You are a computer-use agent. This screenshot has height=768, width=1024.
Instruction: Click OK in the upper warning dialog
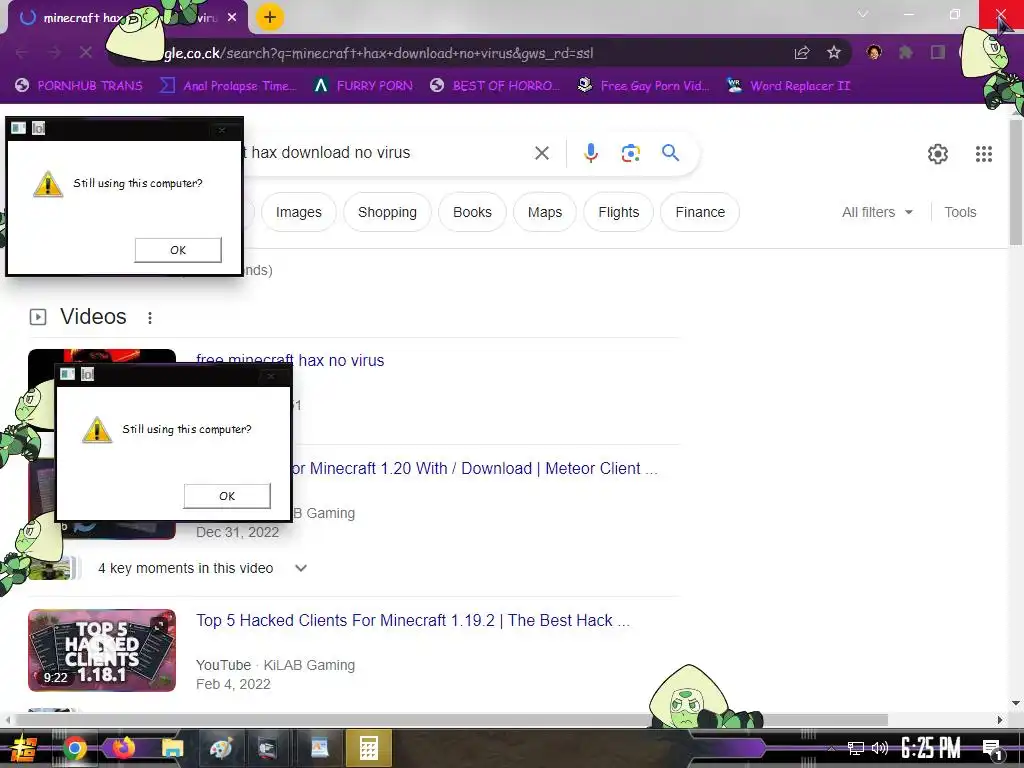click(x=178, y=250)
